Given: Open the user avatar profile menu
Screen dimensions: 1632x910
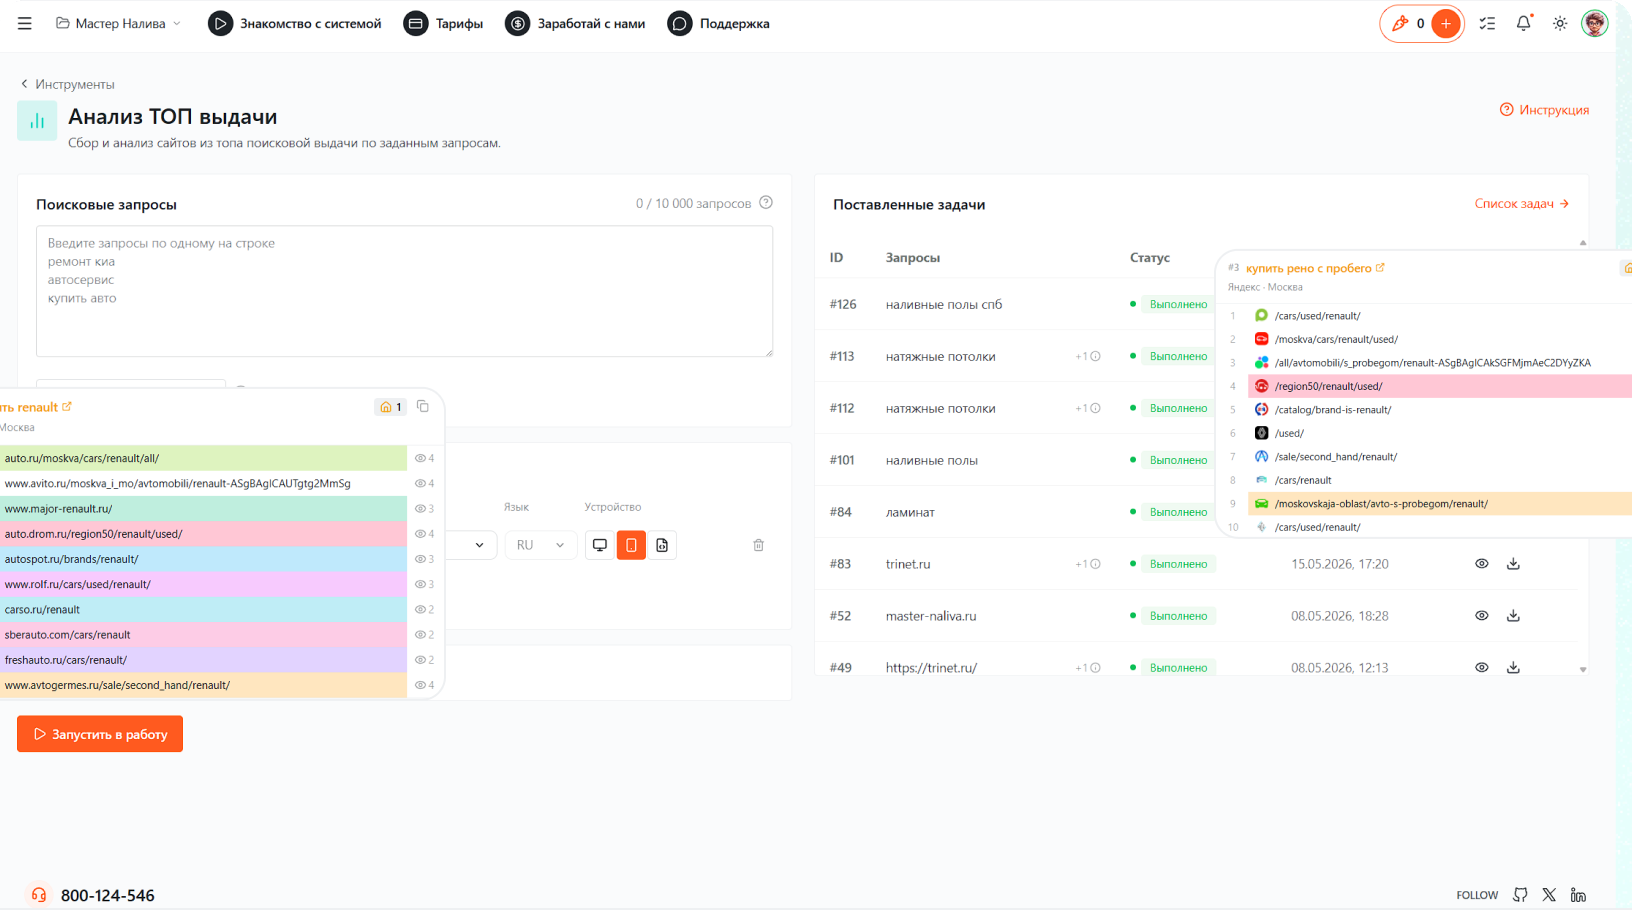Looking at the screenshot, I should pyautogui.click(x=1594, y=23).
